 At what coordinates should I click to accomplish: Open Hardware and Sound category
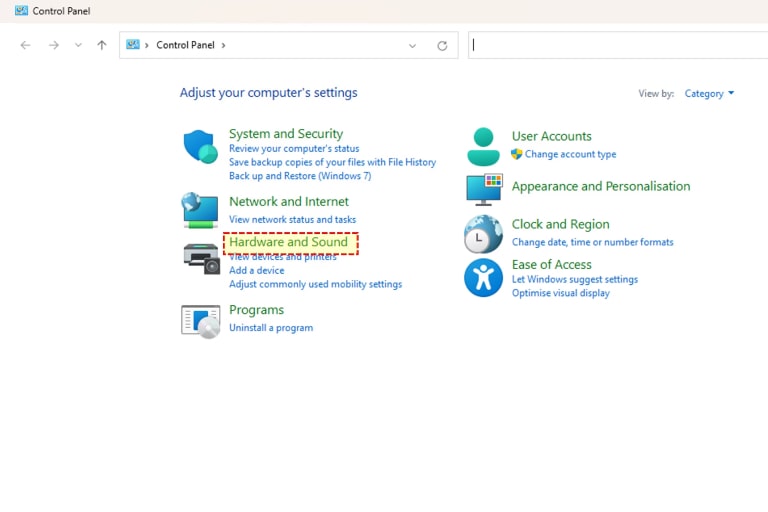pos(288,242)
